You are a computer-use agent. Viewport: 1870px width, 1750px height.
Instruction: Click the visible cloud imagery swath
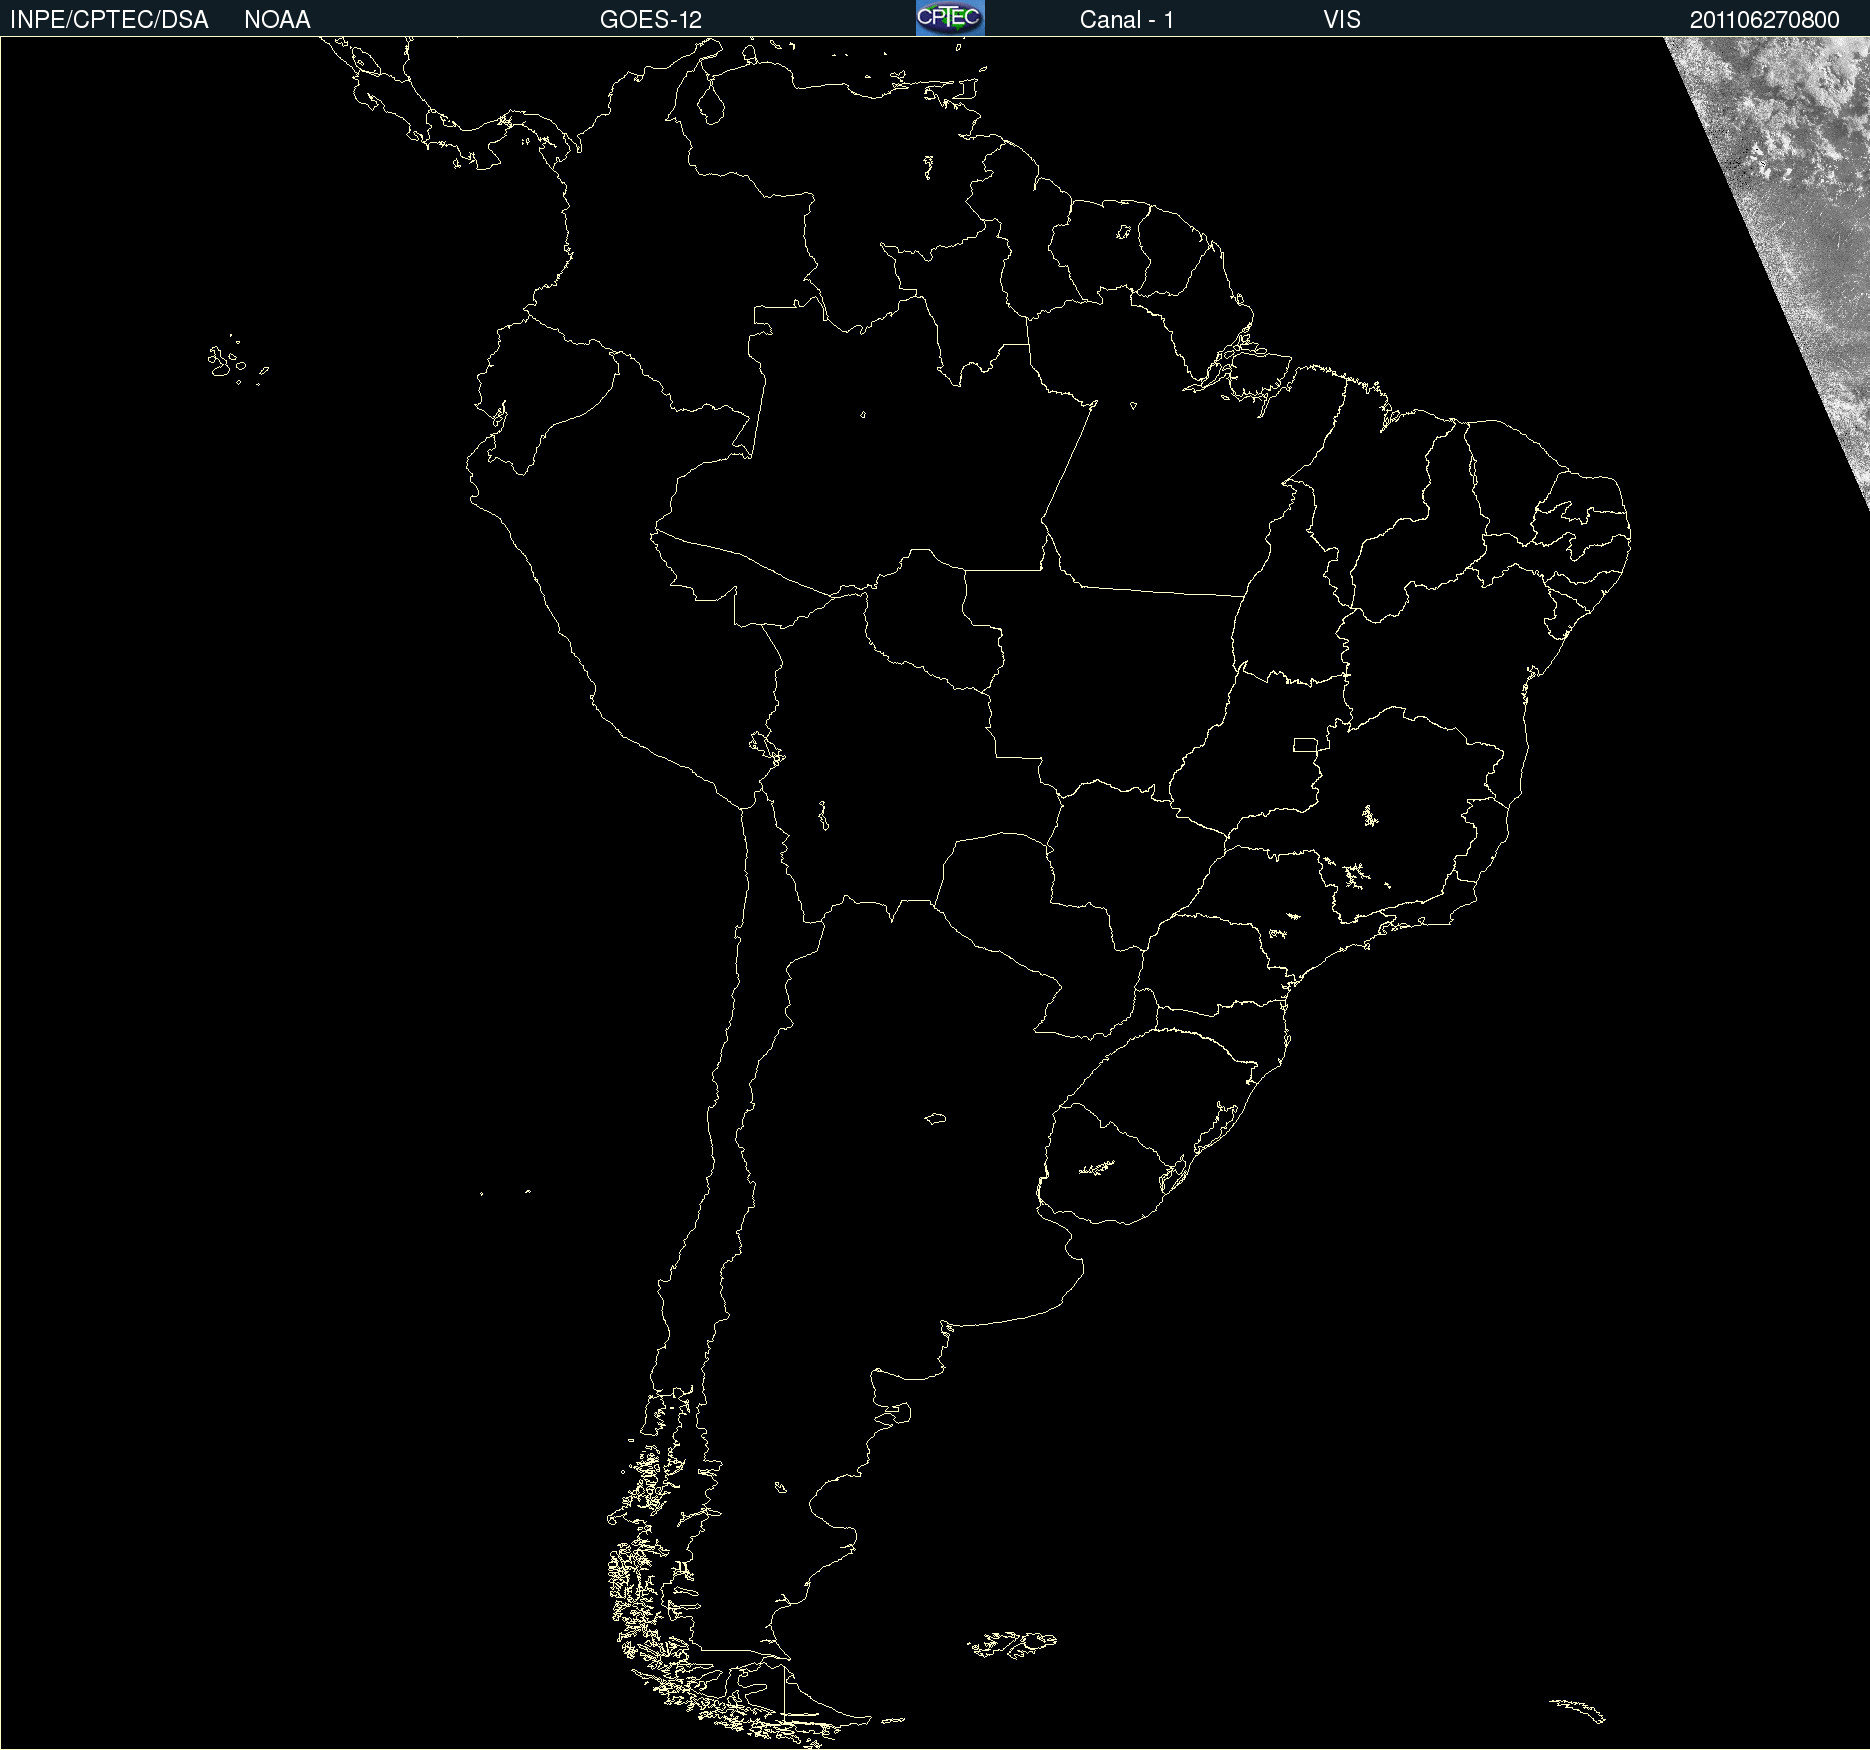1800,200
